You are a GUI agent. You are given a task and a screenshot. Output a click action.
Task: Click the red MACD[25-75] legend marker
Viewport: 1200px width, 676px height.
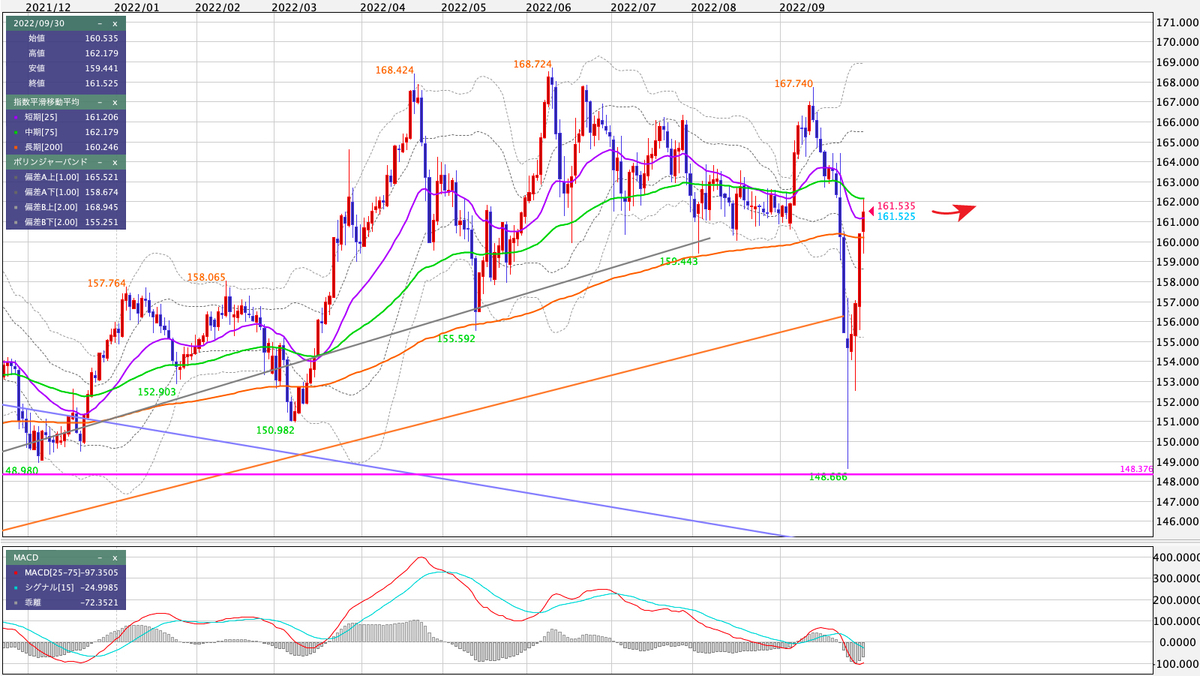(16, 573)
